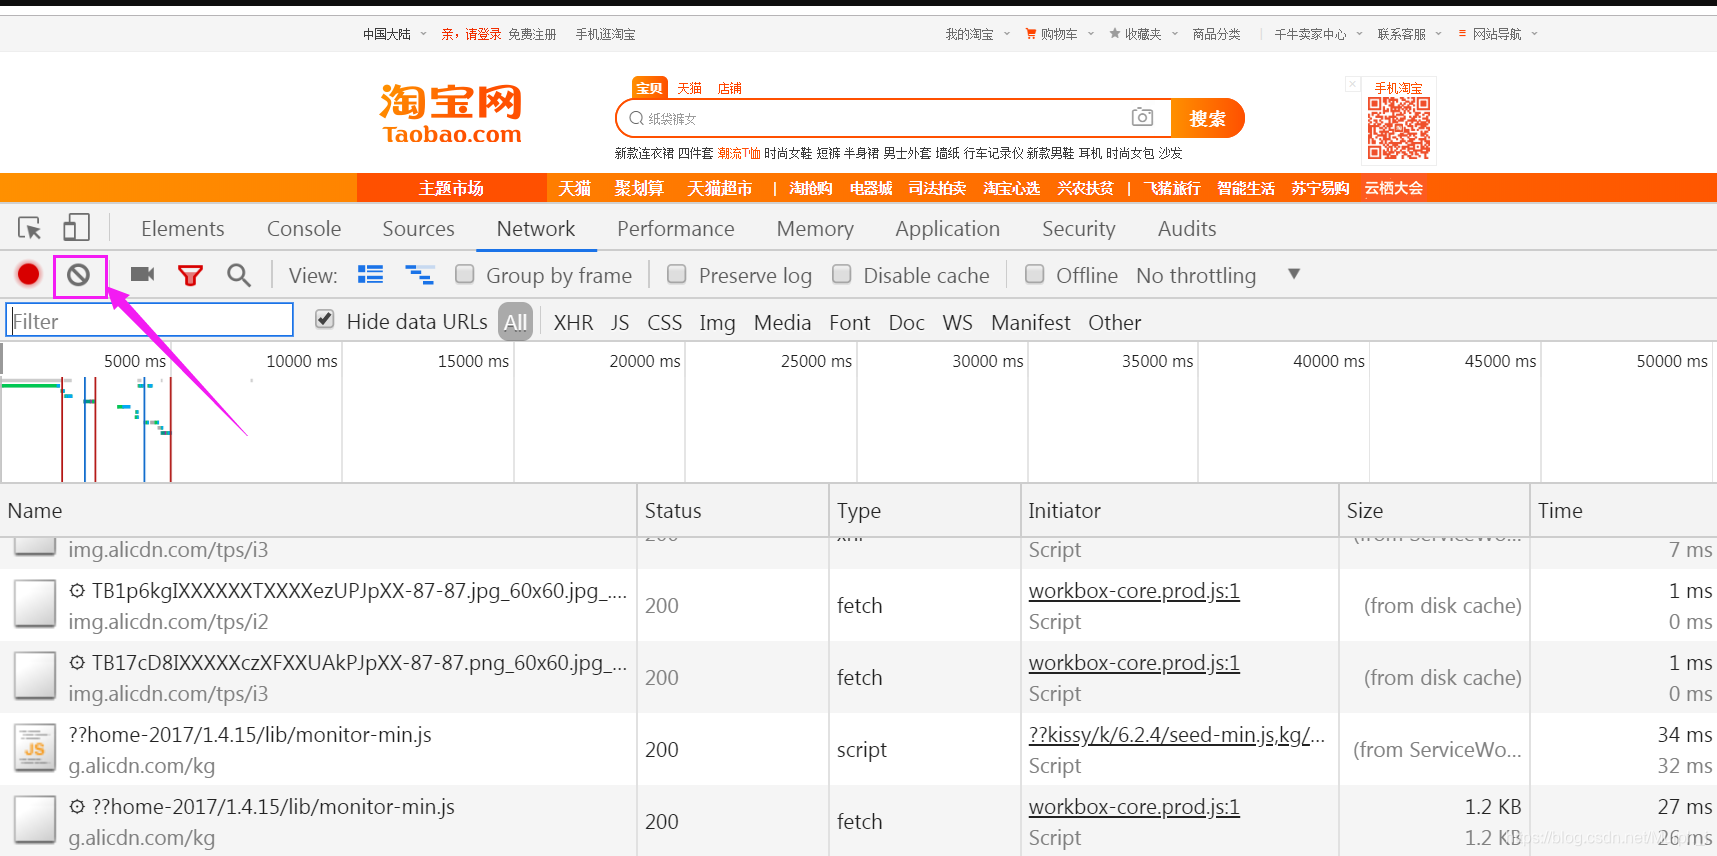Click the 免费注册 register link
The height and width of the screenshot is (856, 1717).
point(532,34)
